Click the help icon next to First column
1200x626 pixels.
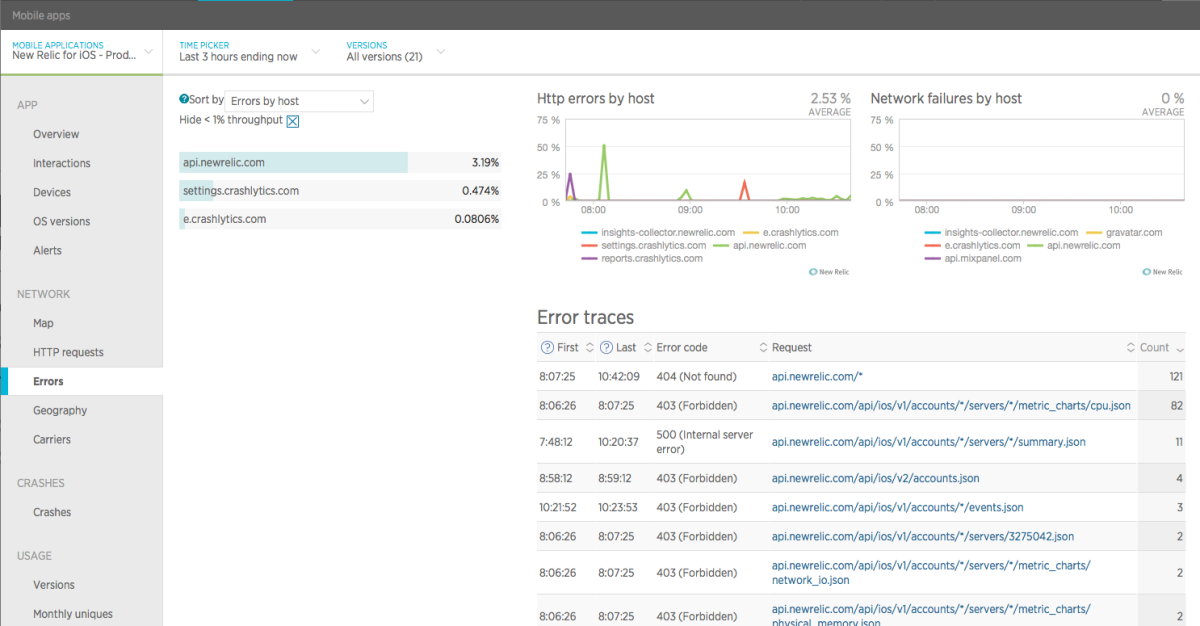click(x=547, y=348)
